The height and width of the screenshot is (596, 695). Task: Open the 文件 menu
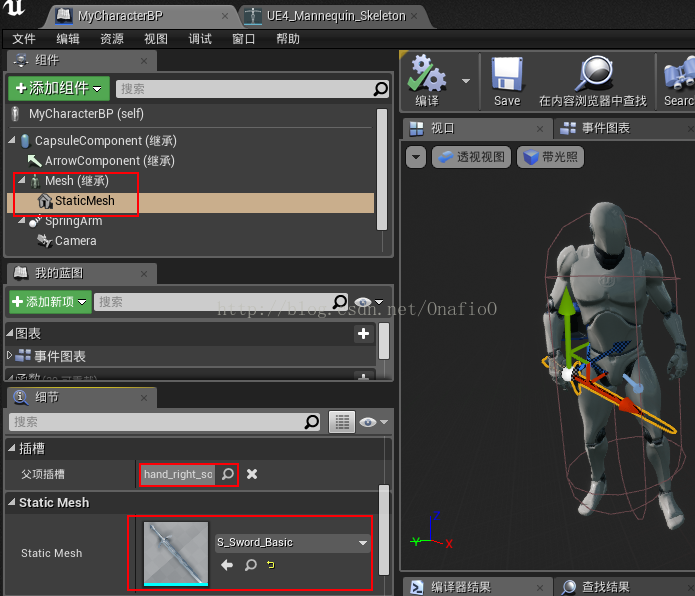pyautogui.click(x=23, y=39)
